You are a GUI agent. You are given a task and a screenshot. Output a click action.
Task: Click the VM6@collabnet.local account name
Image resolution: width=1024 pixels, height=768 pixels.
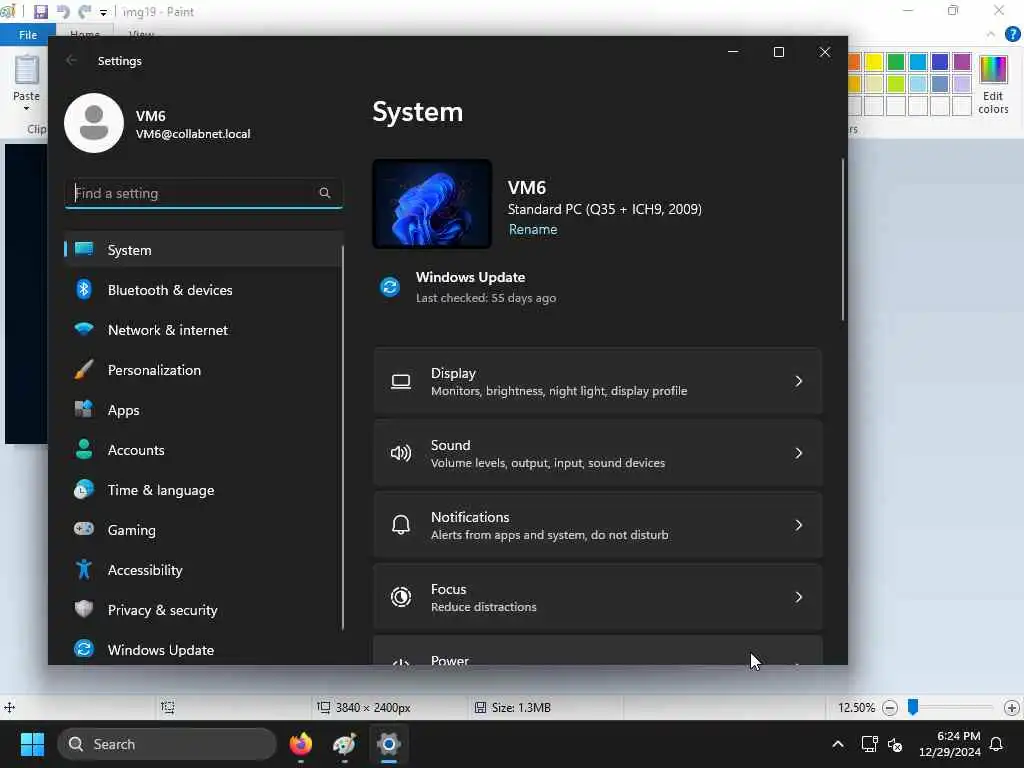[193, 134]
